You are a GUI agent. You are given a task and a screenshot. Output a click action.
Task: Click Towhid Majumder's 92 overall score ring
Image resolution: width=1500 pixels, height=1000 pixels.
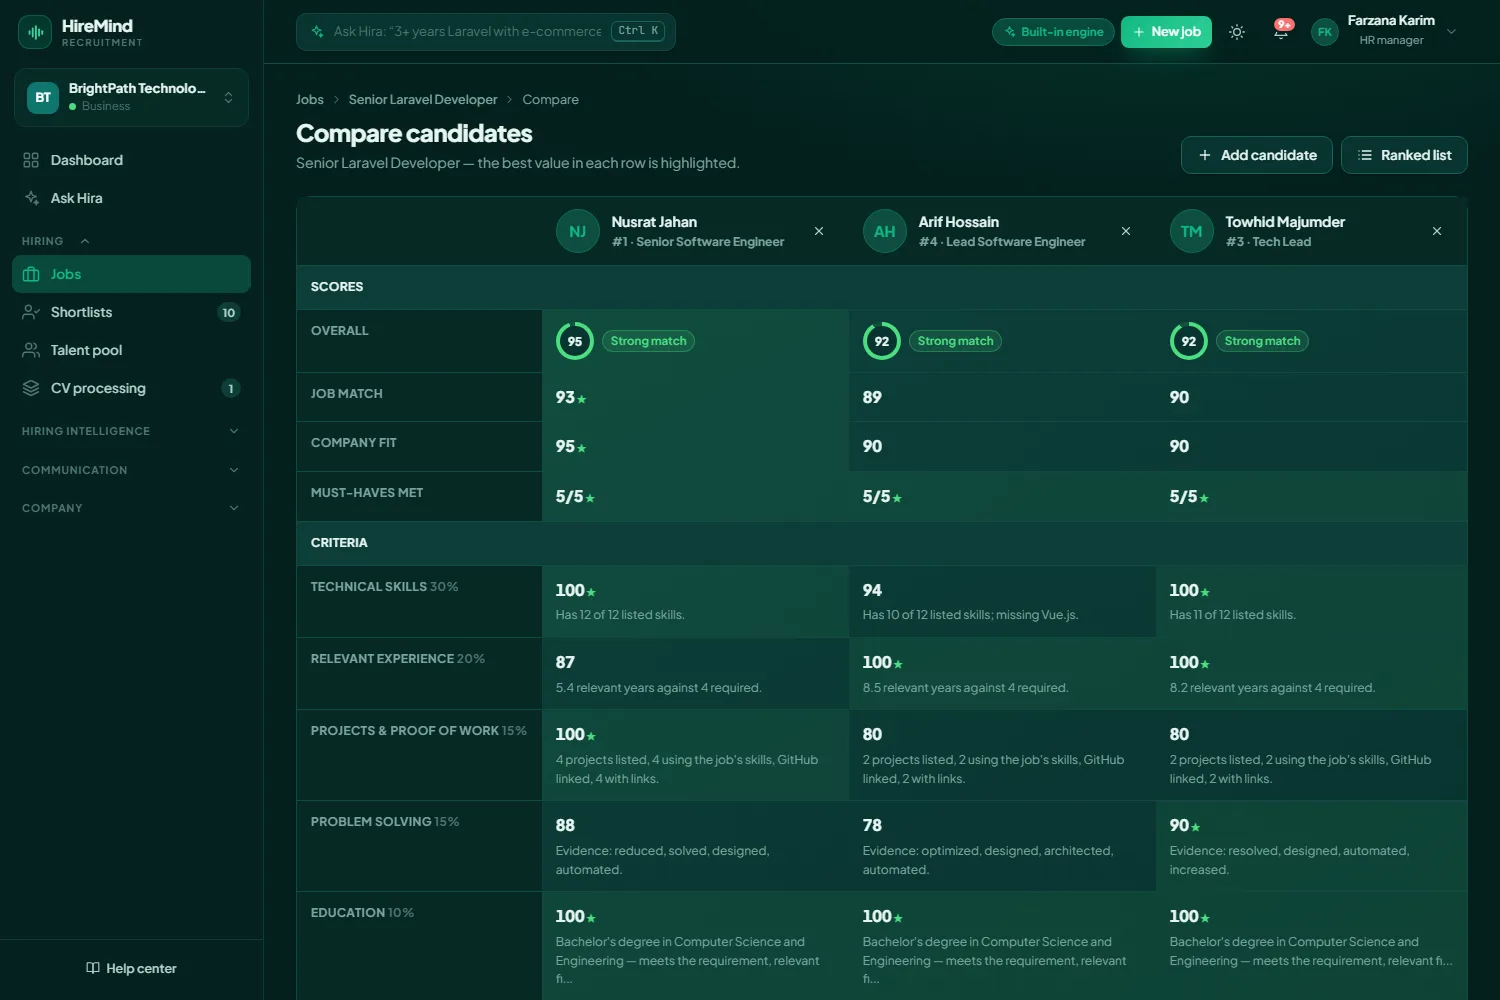1189,341
